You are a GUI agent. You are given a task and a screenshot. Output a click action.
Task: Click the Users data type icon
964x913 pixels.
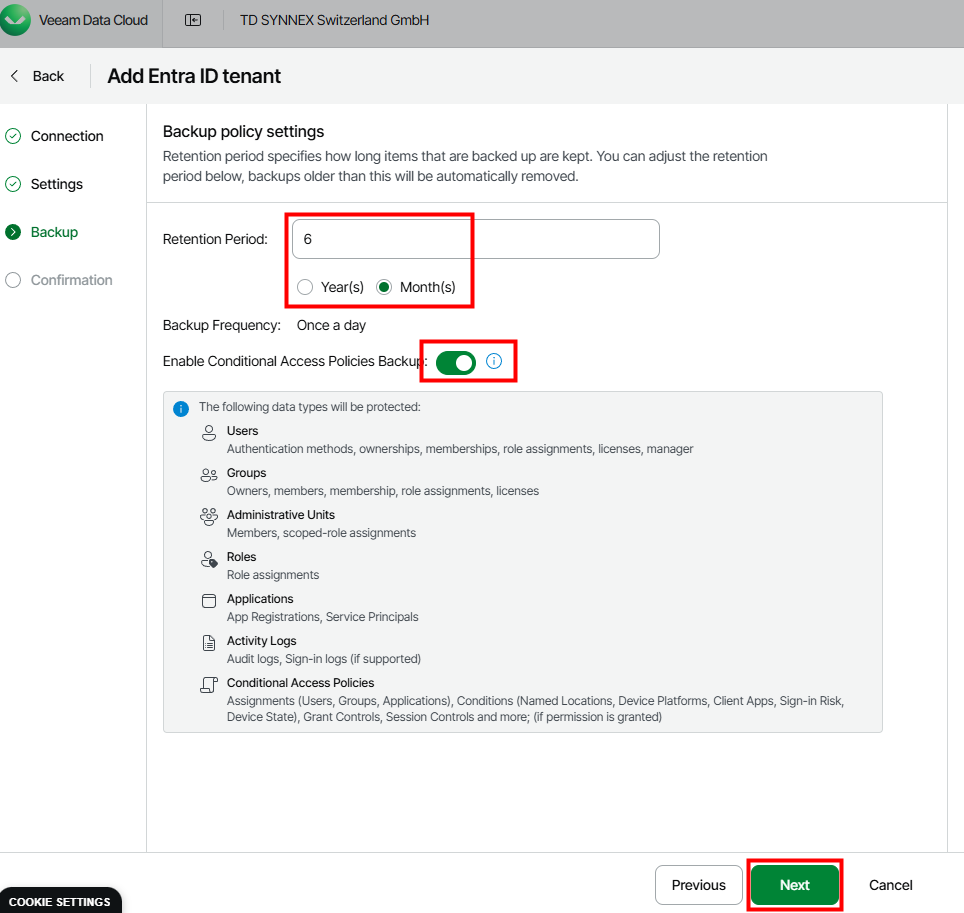tap(209, 432)
